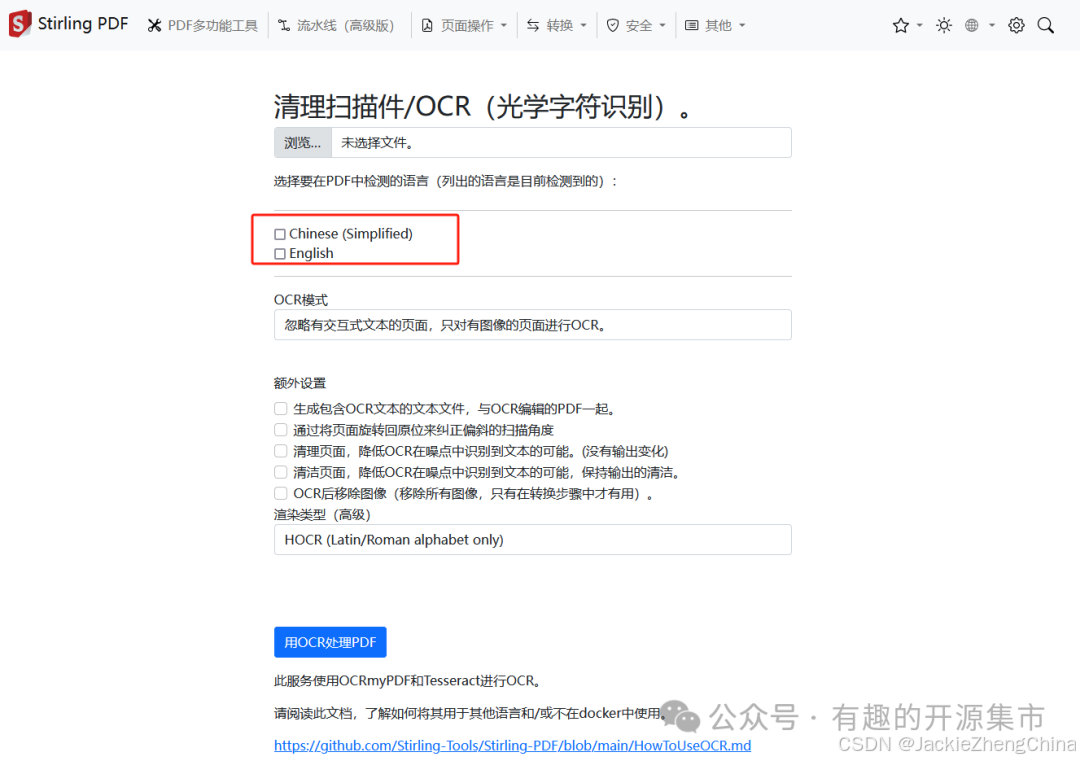The image size is (1080, 761).
Task: Check 生成包含OCR文本的文本文件 option
Action: 280,408
